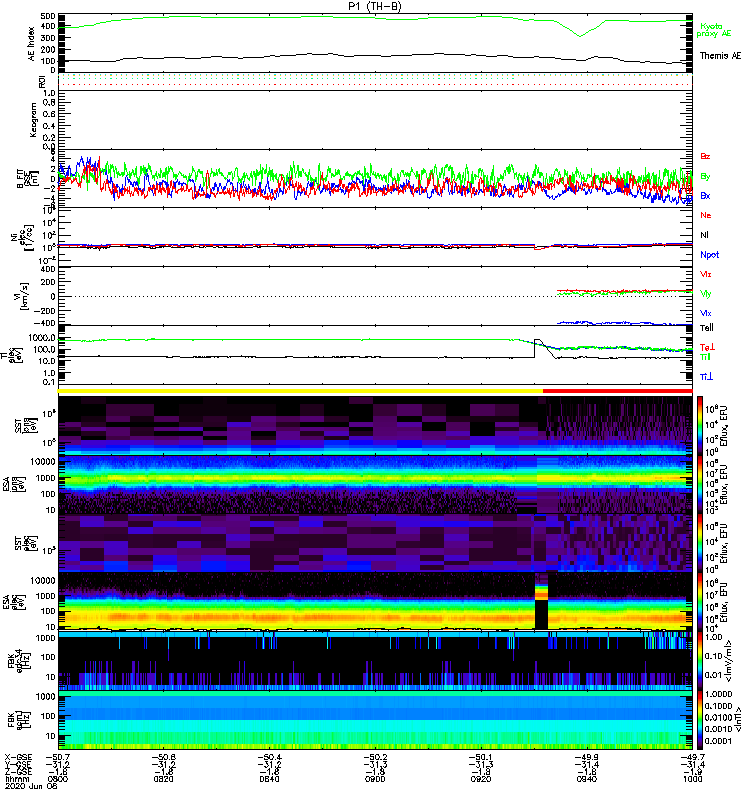The width and height of the screenshot is (750, 800).
Task: Click the ESA ion spectrogram color bar
Action: pyautogui.click(x=700, y=484)
